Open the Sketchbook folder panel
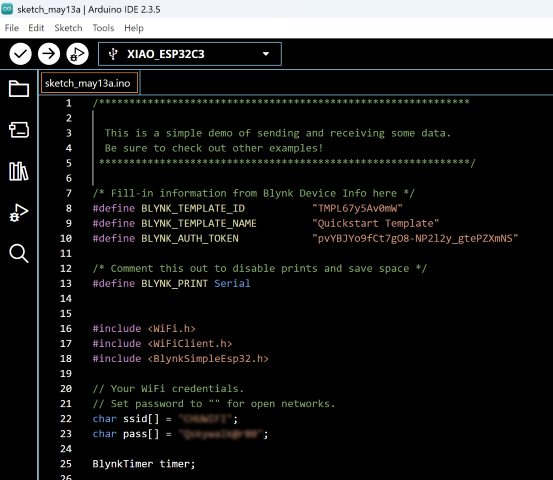 [19, 89]
